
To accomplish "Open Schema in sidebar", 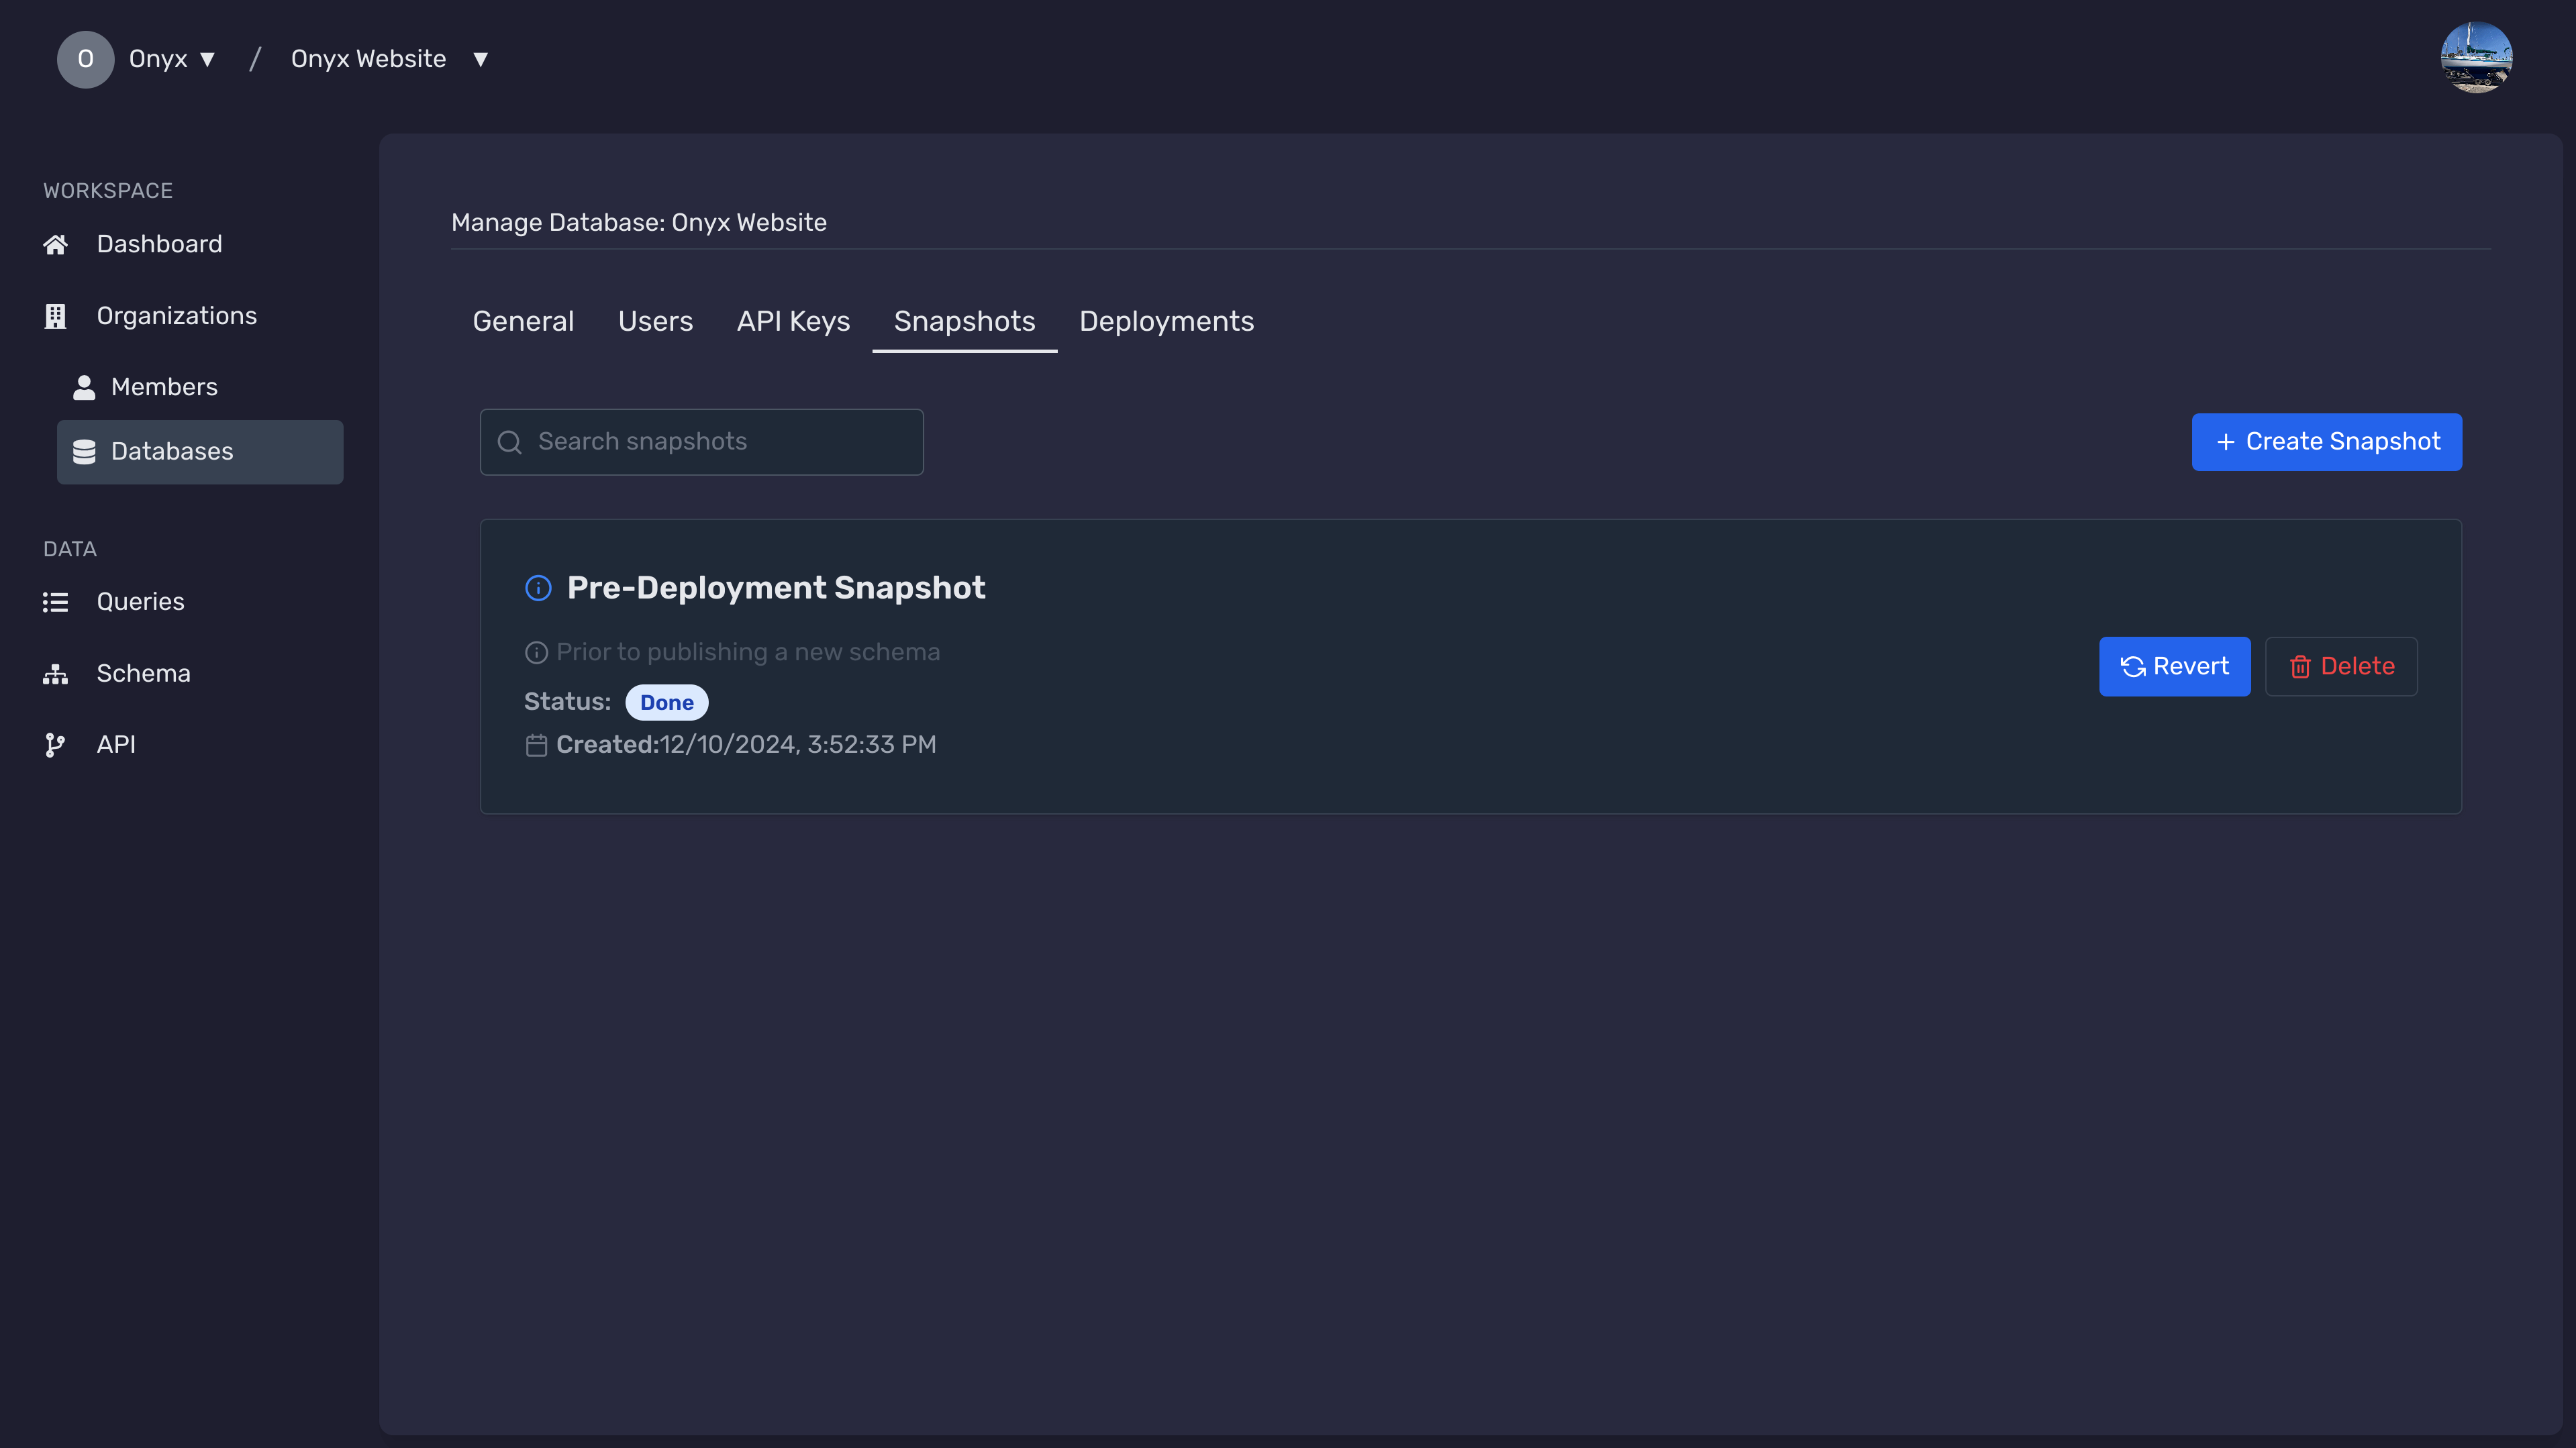I will 143,674.
